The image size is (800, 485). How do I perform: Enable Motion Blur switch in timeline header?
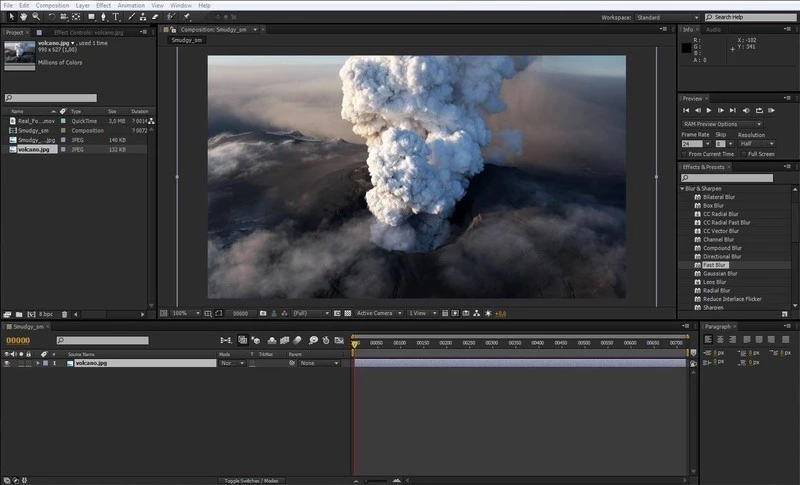[x=298, y=340]
